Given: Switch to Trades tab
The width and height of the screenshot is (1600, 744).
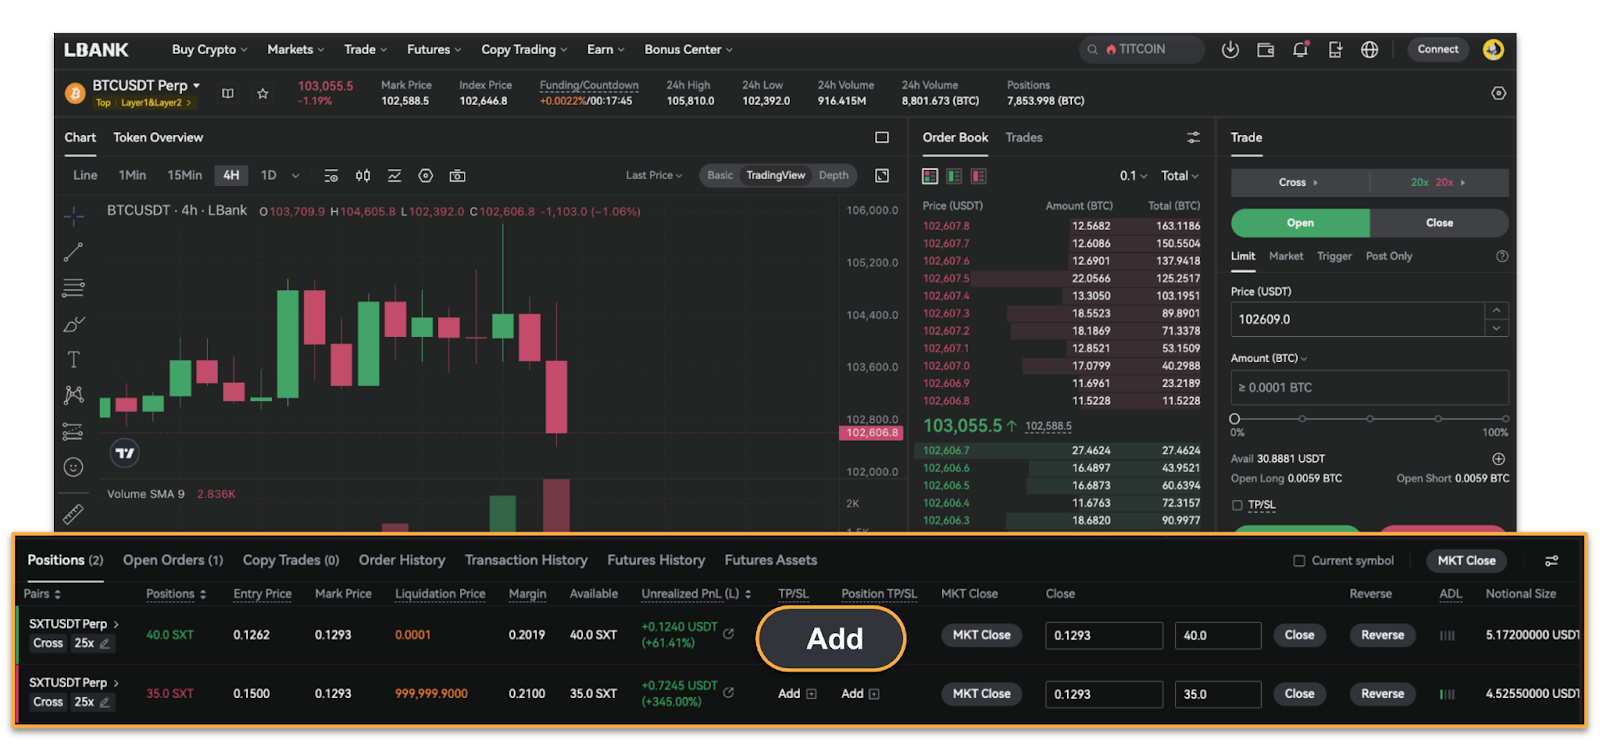Looking at the screenshot, I should click(1024, 137).
